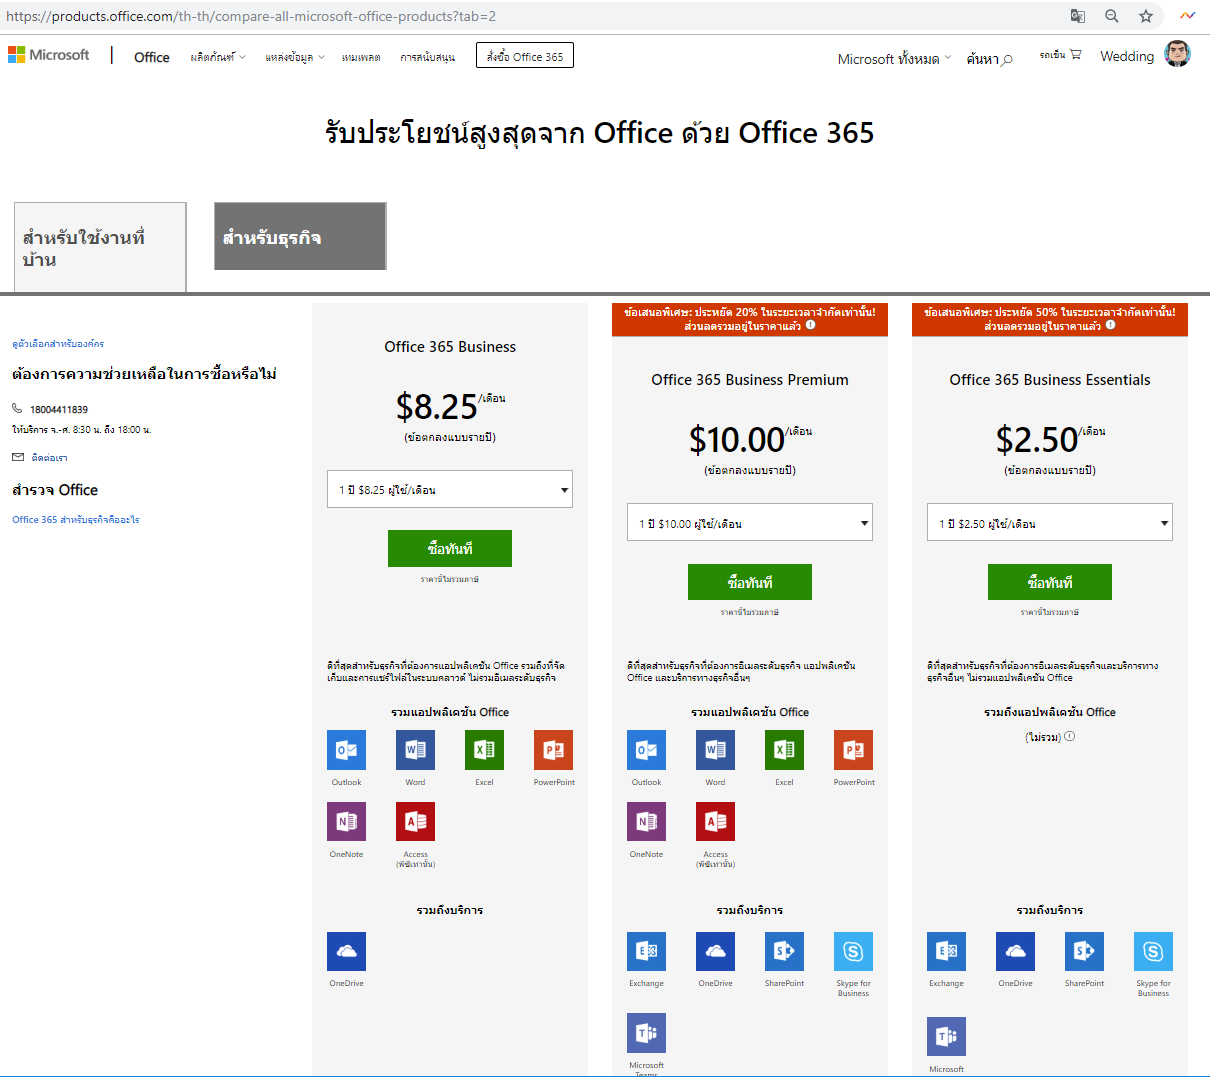The height and width of the screenshot is (1077, 1210).
Task: Click the Office 365 Business Premium heading
Action: pyautogui.click(x=750, y=380)
